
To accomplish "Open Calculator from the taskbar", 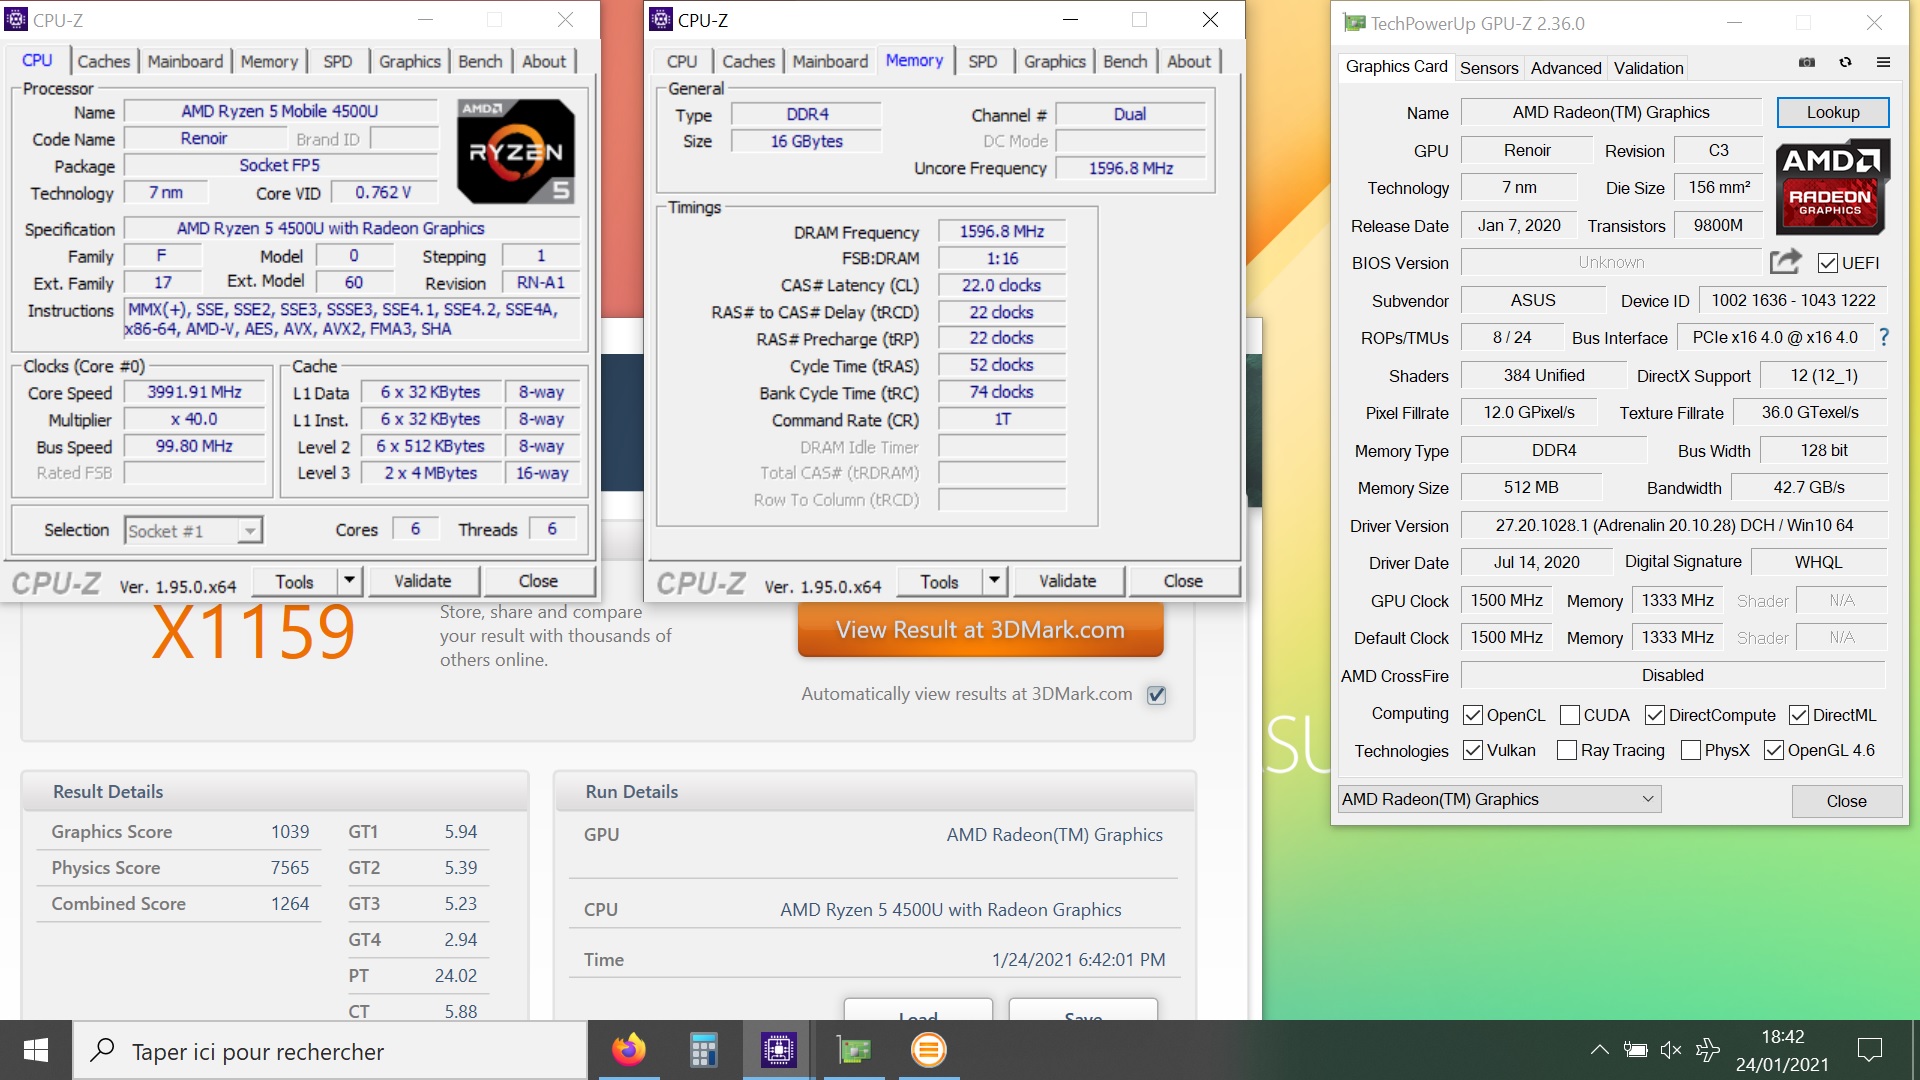I will 704,1050.
